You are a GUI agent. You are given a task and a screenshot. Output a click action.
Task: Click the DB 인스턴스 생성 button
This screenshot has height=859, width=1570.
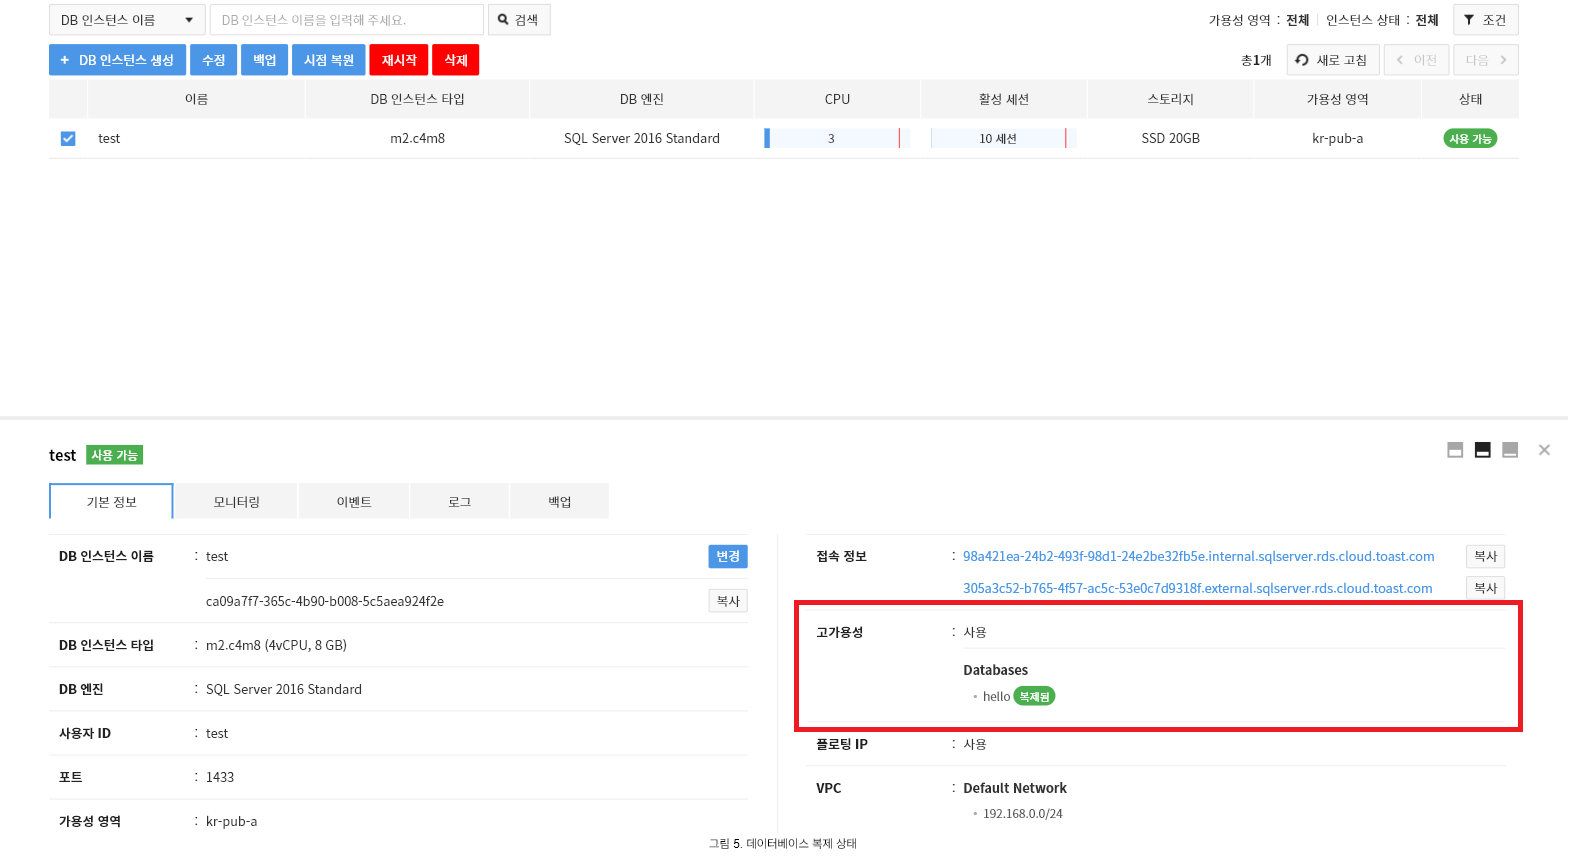[x=117, y=60]
